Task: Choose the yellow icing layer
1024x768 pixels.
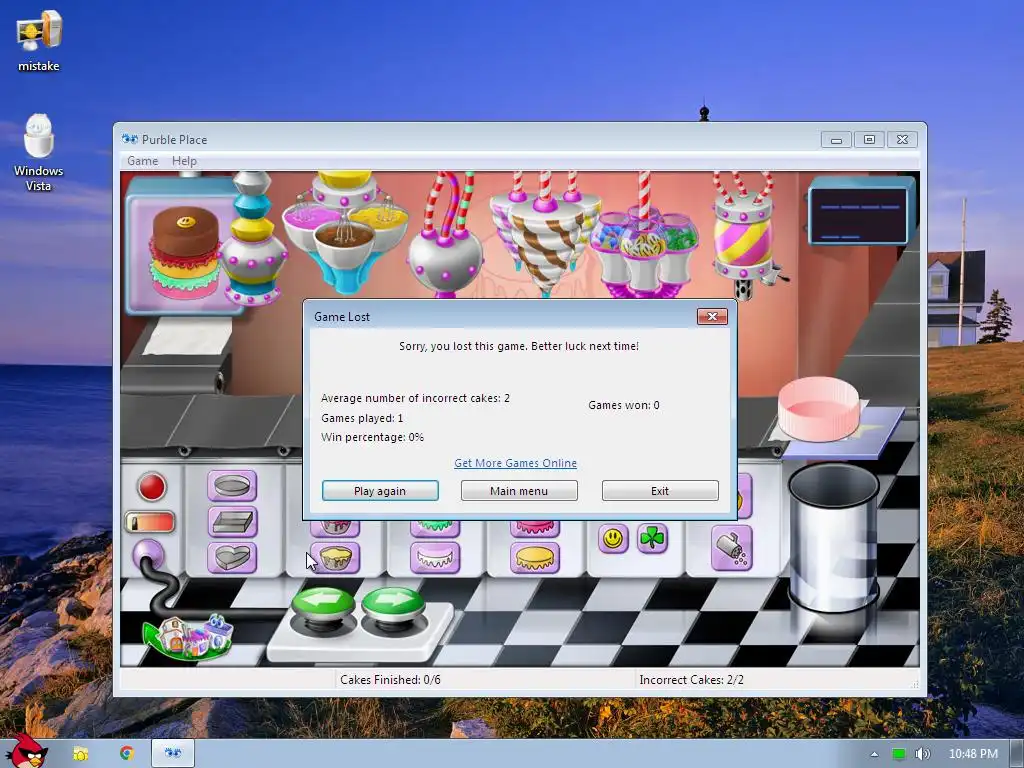Action: click(535, 558)
